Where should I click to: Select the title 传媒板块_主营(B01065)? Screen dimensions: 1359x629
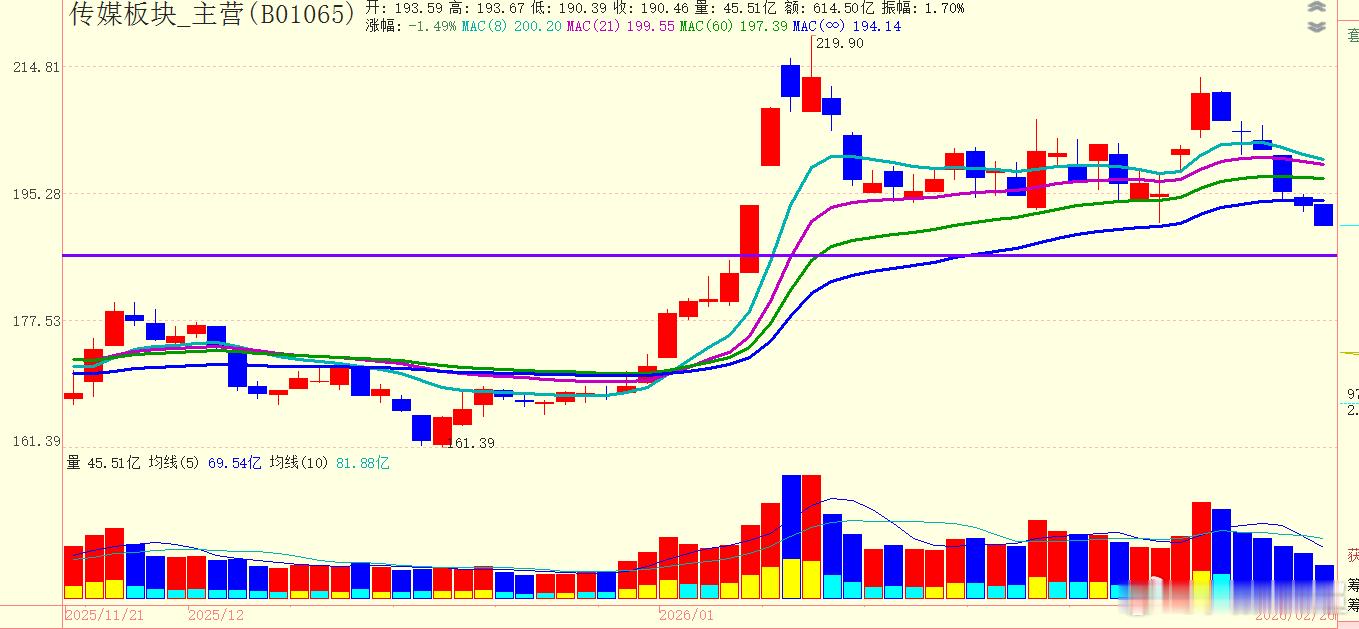pyautogui.click(x=213, y=13)
